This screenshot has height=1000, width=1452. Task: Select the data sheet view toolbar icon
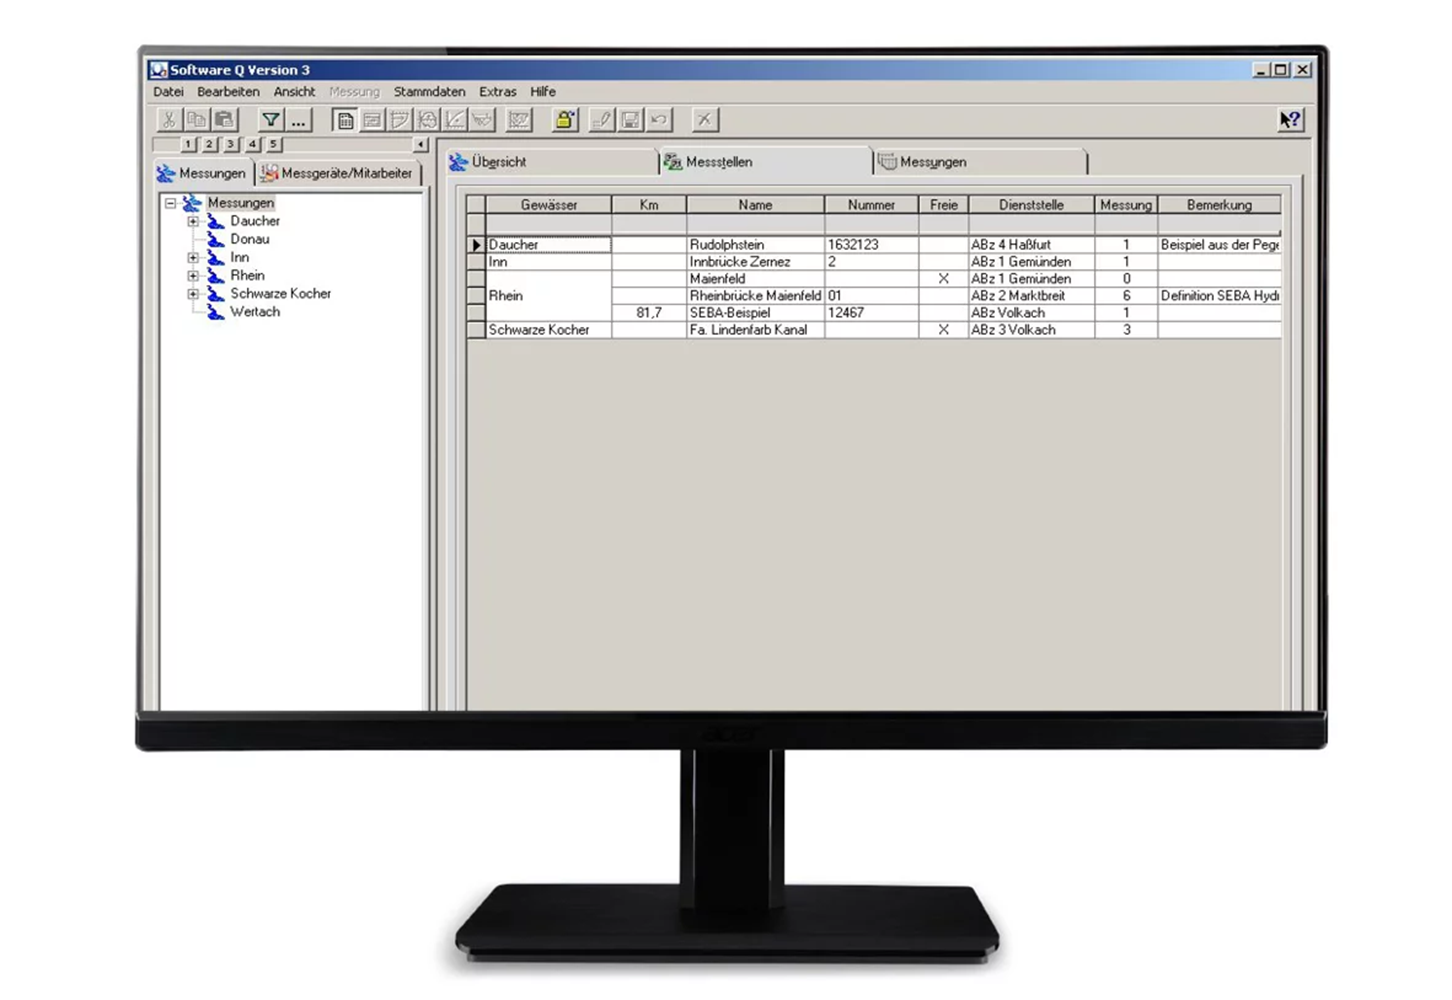tap(345, 120)
